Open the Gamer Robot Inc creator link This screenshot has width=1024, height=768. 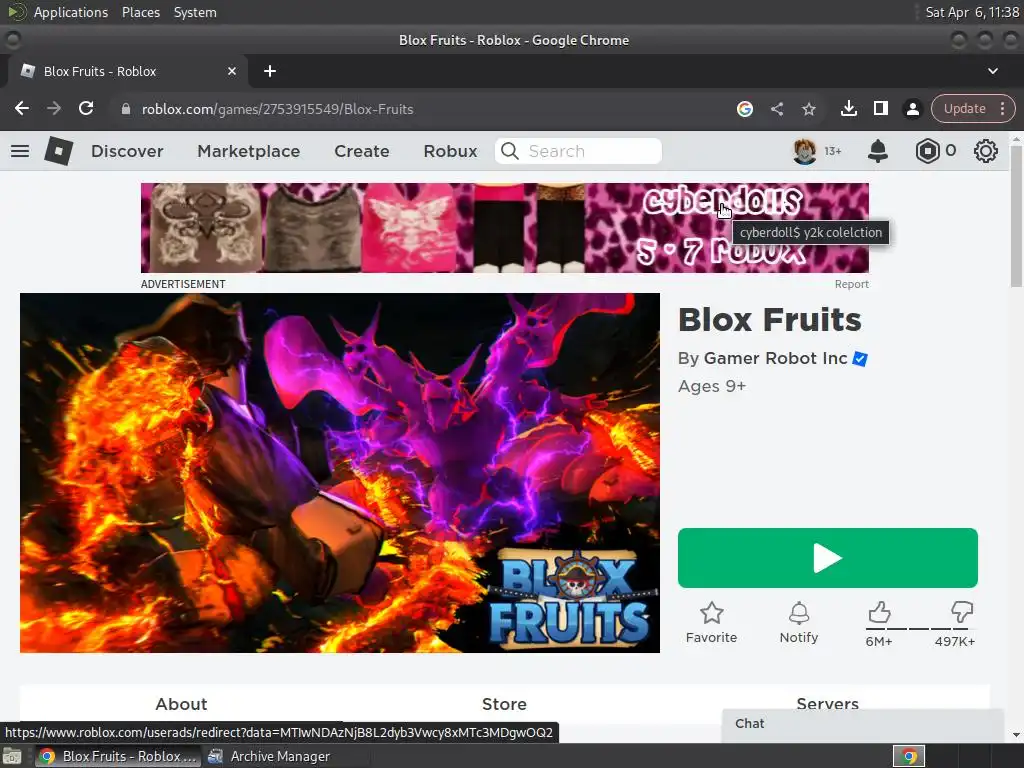pyautogui.click(x=775, y=359)
